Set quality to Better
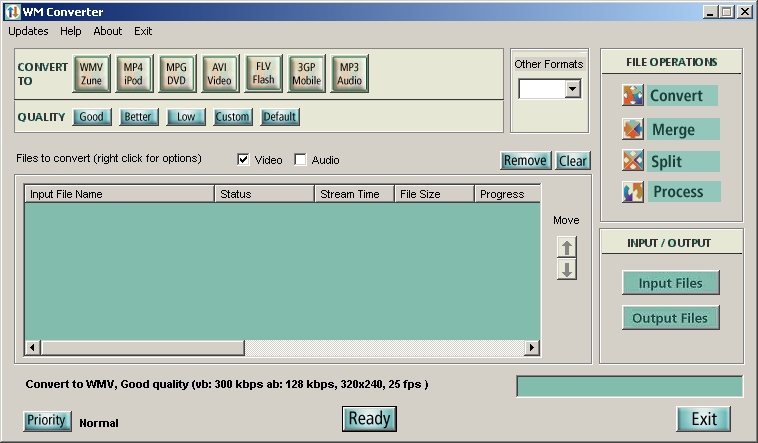Image resolution: width=758 pixels, height=443 pixels. pos(138,117)
